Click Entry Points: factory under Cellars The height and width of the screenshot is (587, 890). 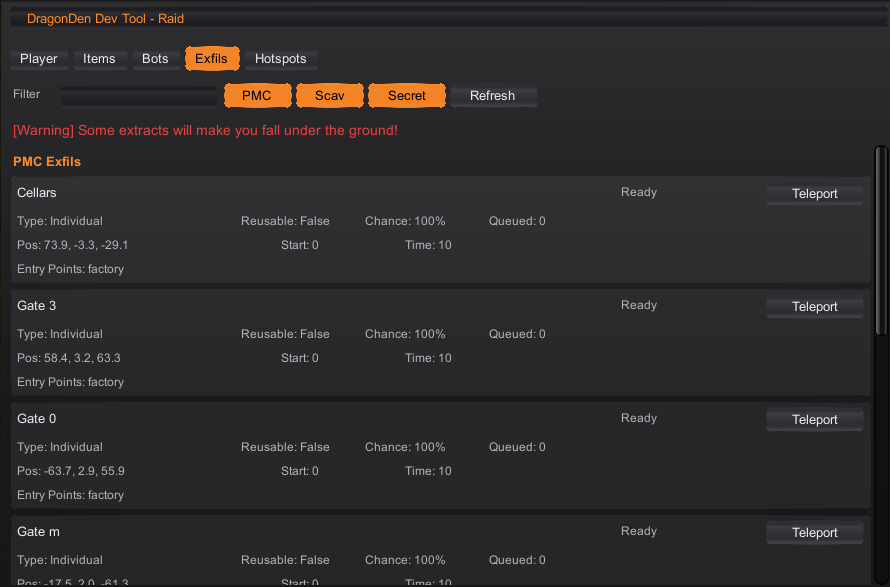point(70,269)
